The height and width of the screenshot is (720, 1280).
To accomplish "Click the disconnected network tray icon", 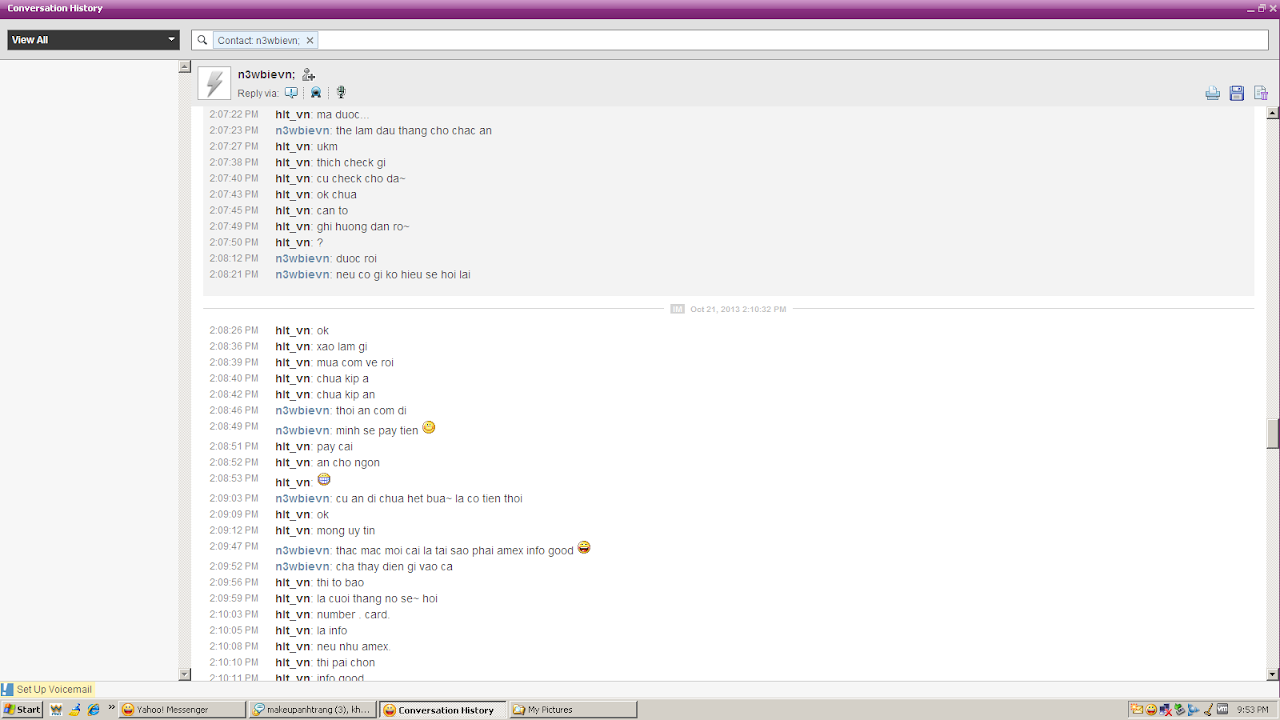I will (x=1165, y=709).
